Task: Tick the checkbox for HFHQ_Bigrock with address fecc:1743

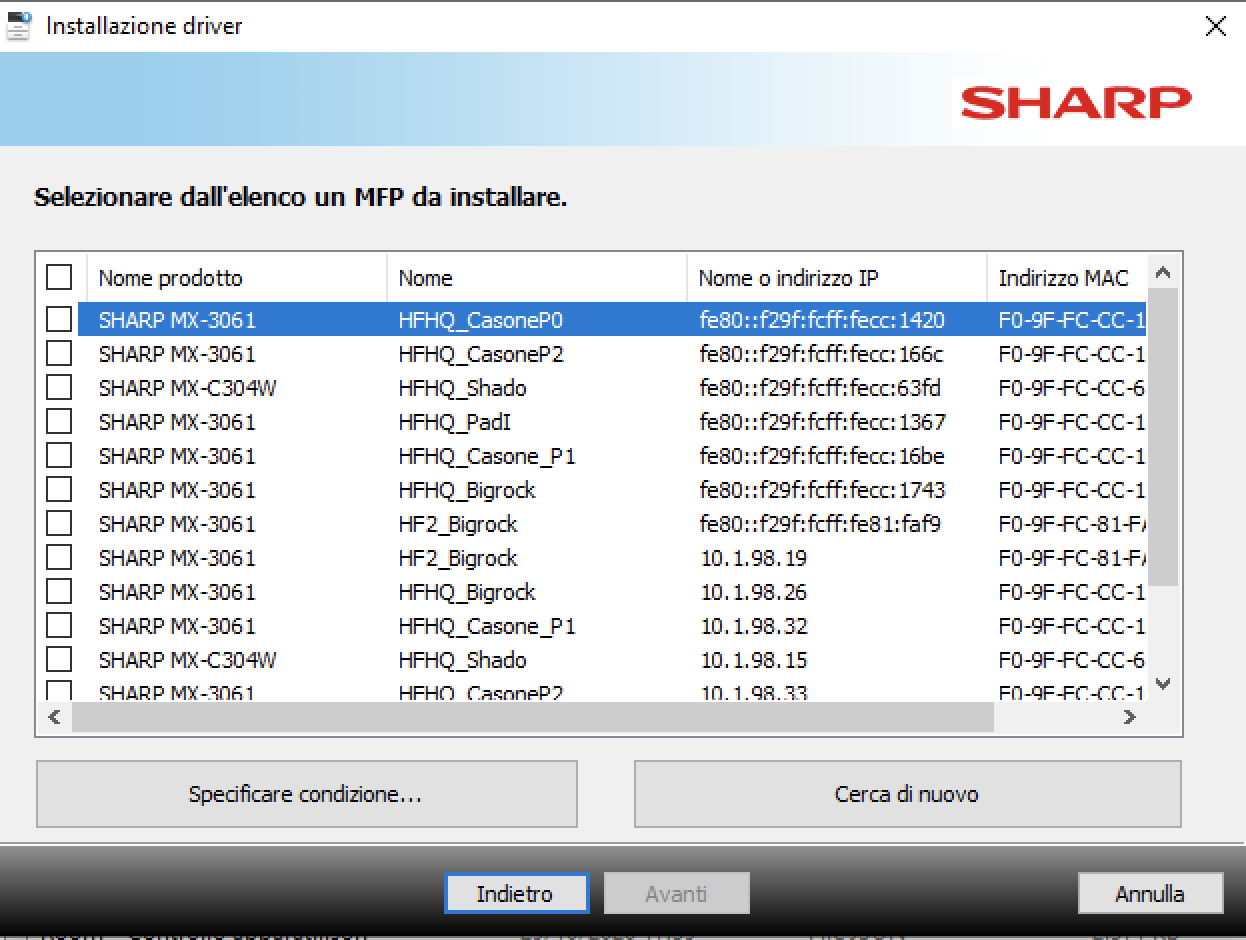Action: [x=59, y=489]
